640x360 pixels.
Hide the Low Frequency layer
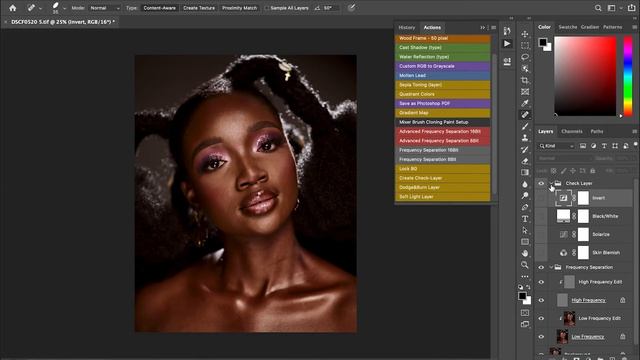[x=541, y=337]
